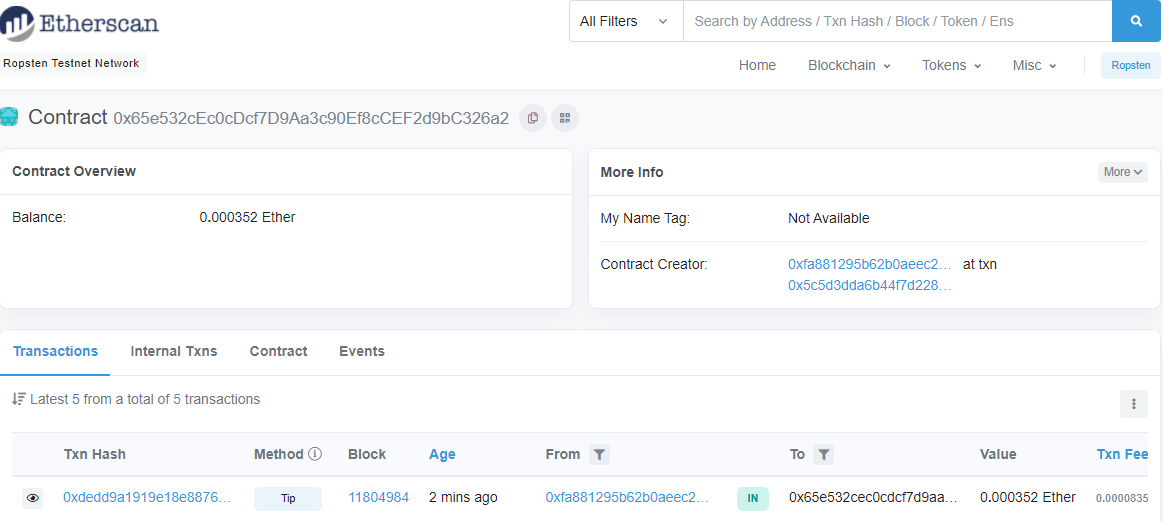Show the contract address QR code
Screen dimensions: 1163x521
[x=564, y=118]
